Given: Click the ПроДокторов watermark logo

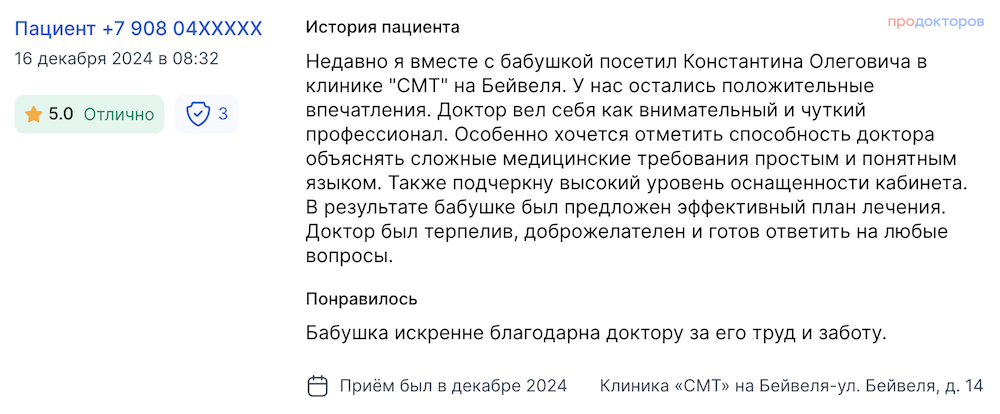Looking at the screenshot, I should (935, 21).
